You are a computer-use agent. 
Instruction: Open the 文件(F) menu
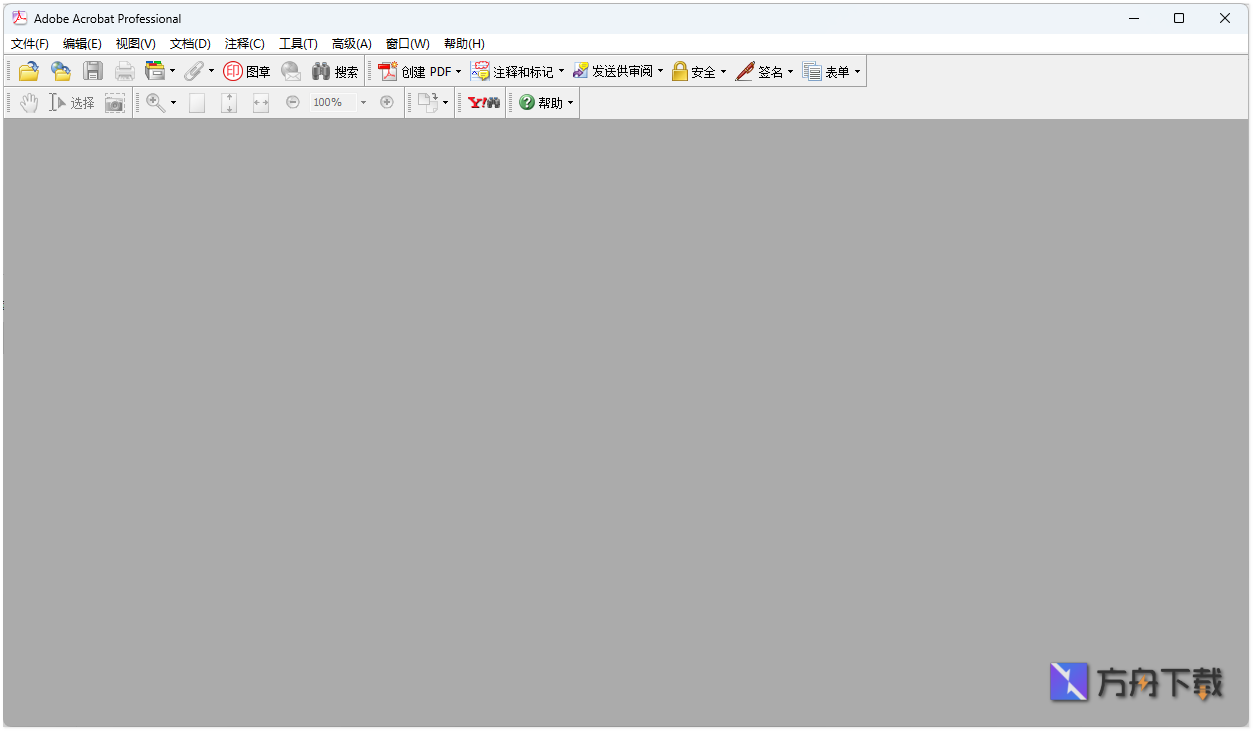pyautogui.click(x=29, y=43)
